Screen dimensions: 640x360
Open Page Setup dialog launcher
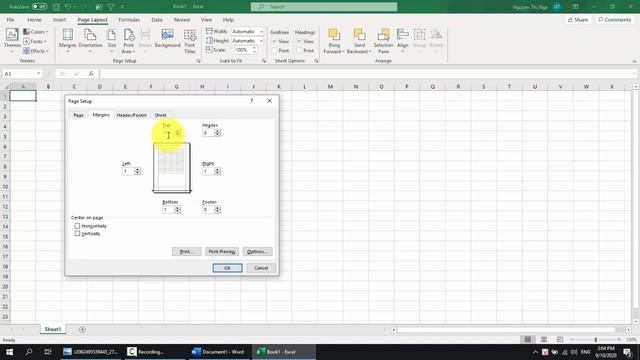pyautogui.click(x=198, y=61)
